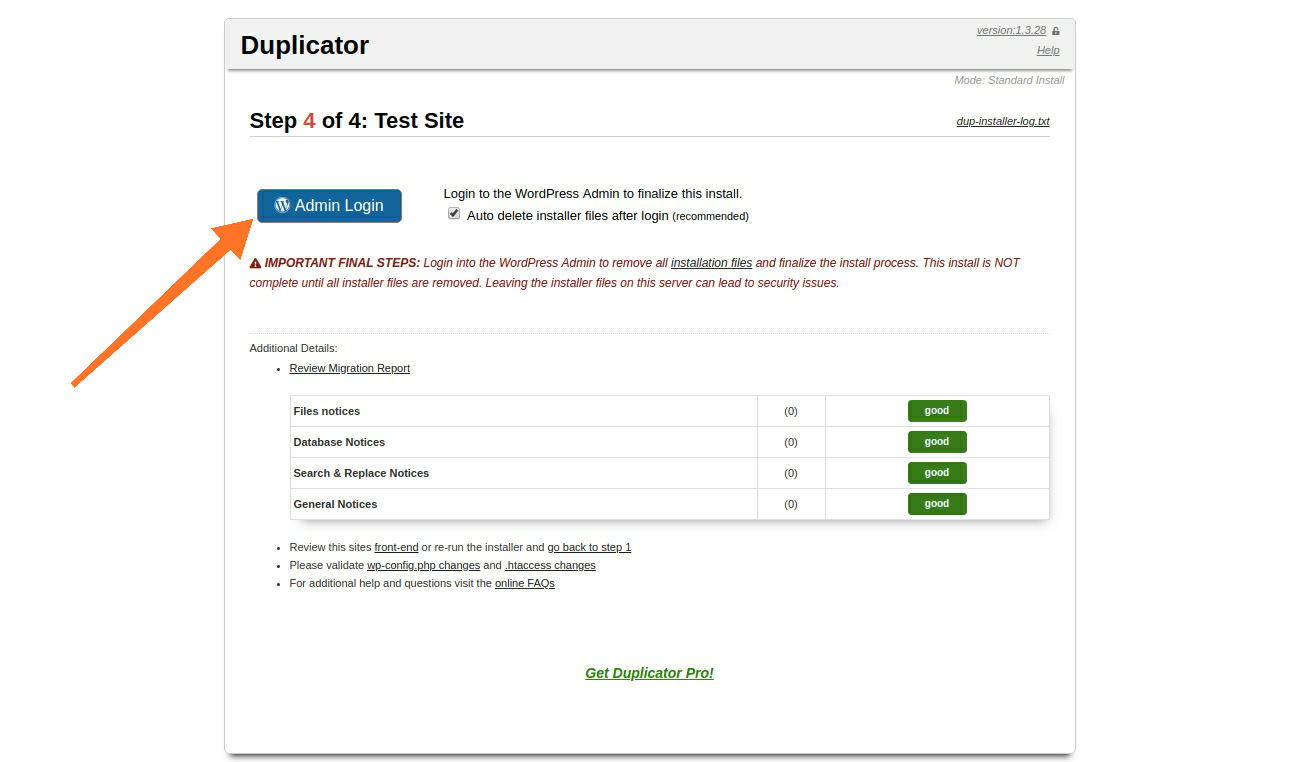Open the Help link in header
Screen dimensions: 1299x762
point(1047,50)
